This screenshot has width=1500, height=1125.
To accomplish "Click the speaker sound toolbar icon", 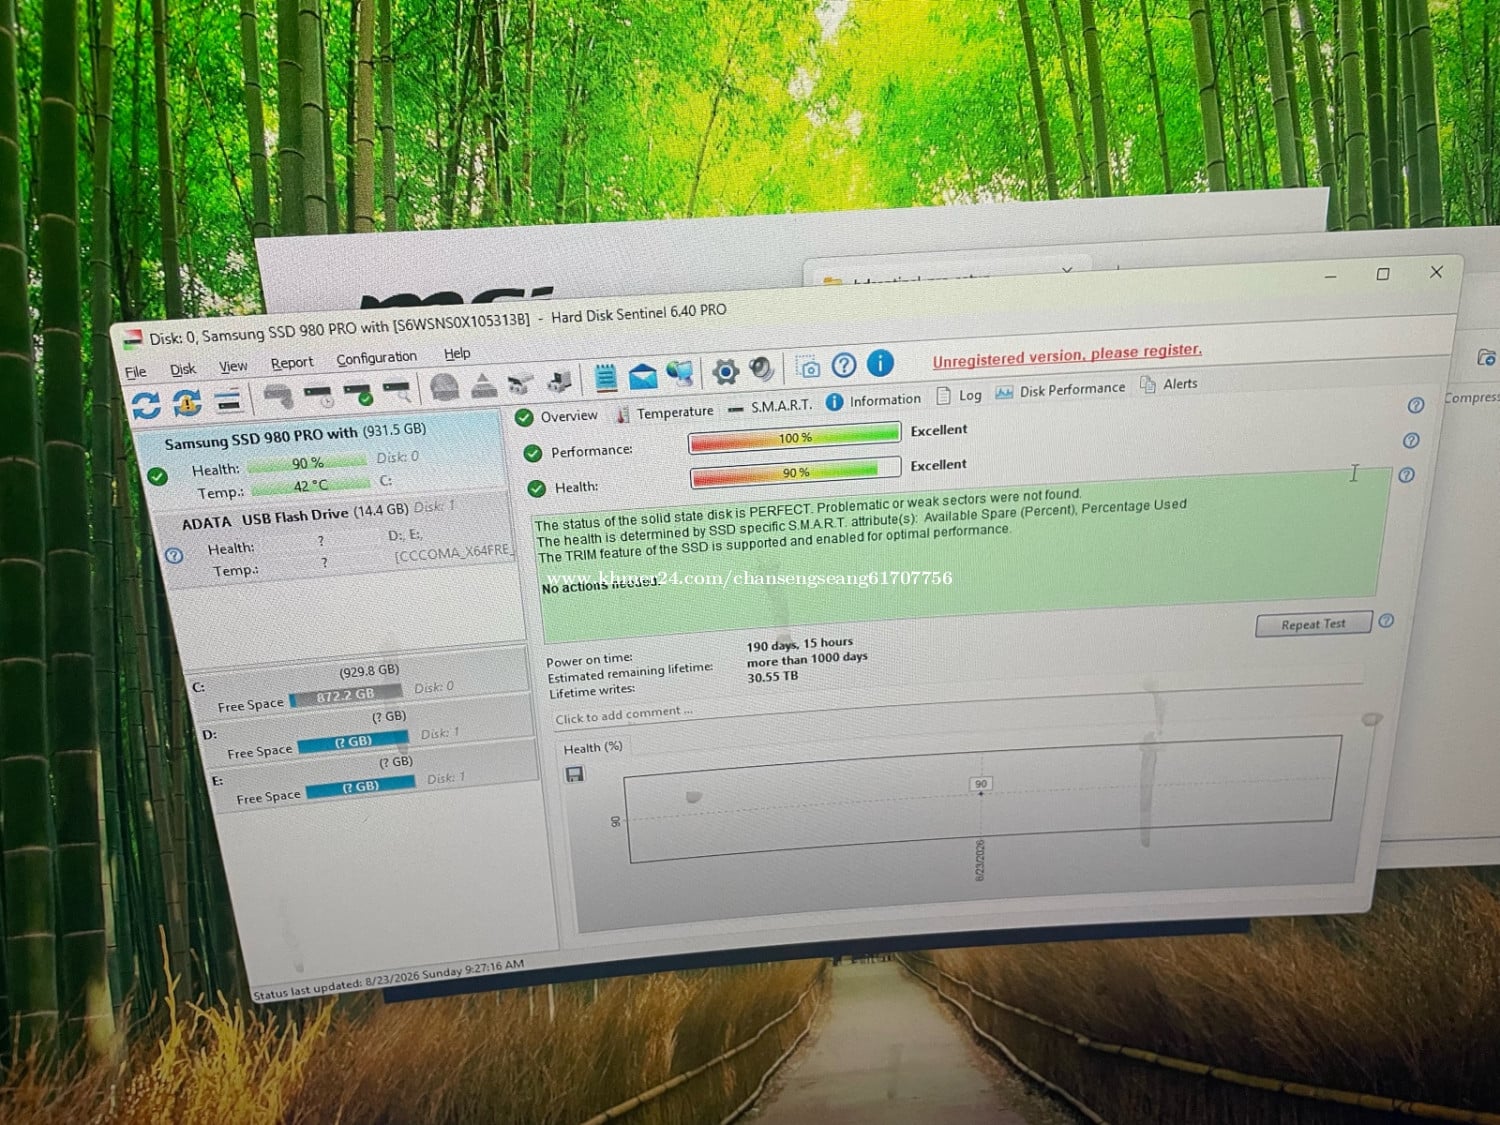I will point(762,370).
